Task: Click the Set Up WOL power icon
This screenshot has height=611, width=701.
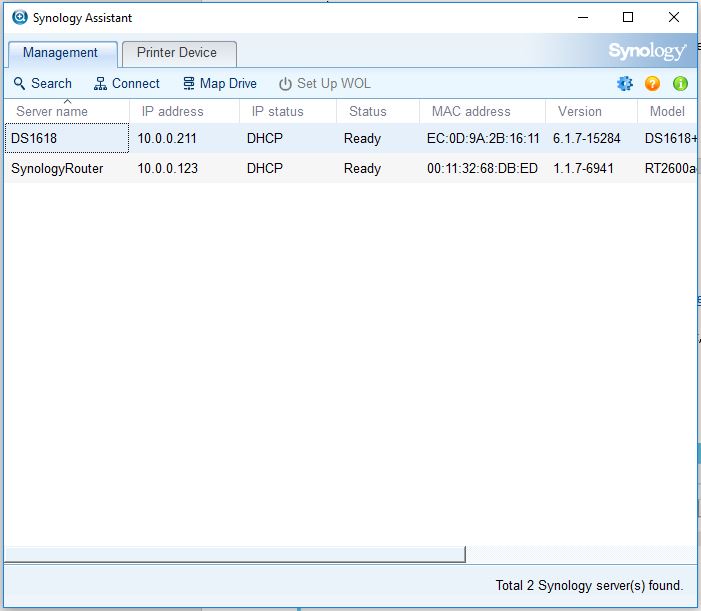Action: tap(285, 84)
